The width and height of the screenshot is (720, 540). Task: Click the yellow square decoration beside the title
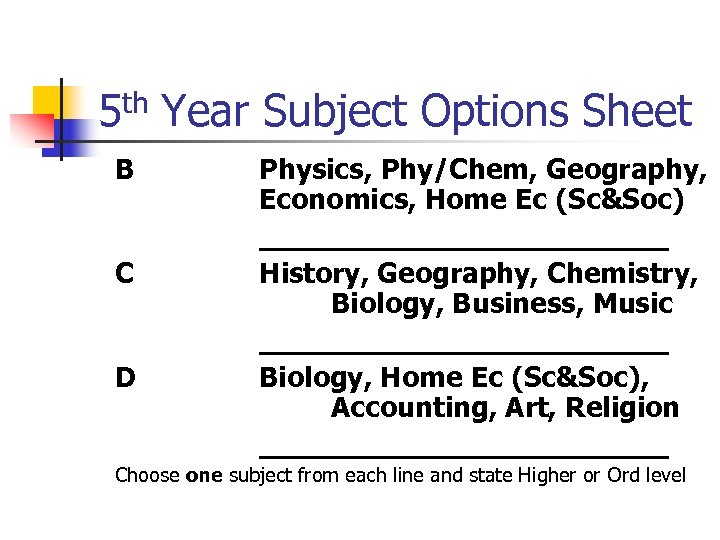(x=46, y=101)
